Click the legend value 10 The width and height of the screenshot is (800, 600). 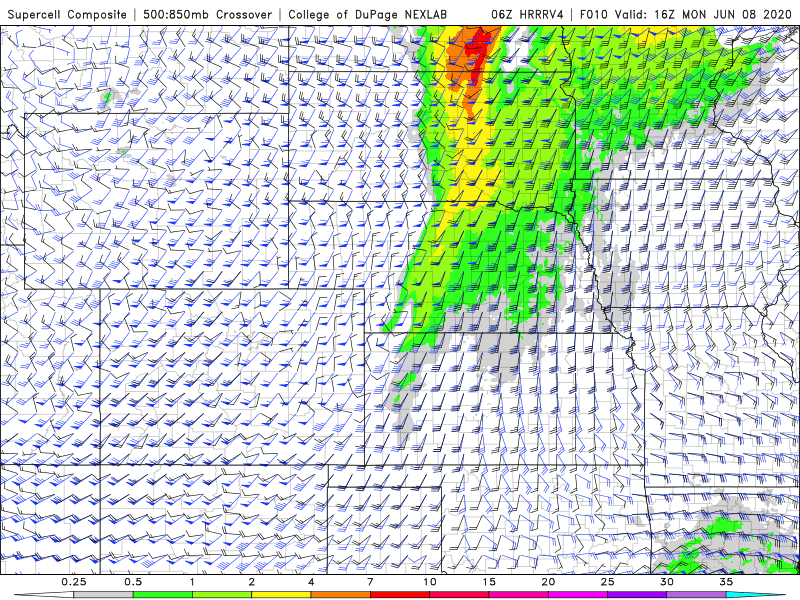(430, 582)
